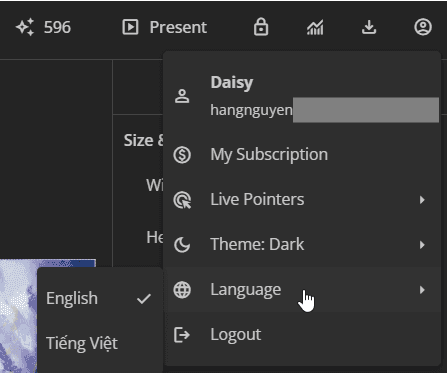
Task: Log out using the Logout item
Action: click(x=302, y=335)
